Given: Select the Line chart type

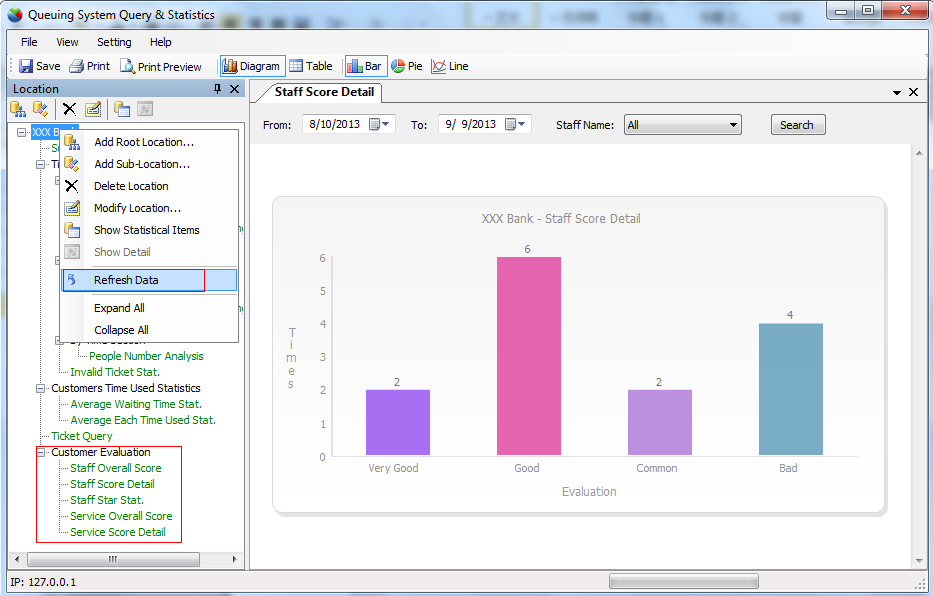Looking at the screenshot, I should [x=450, y=66].
